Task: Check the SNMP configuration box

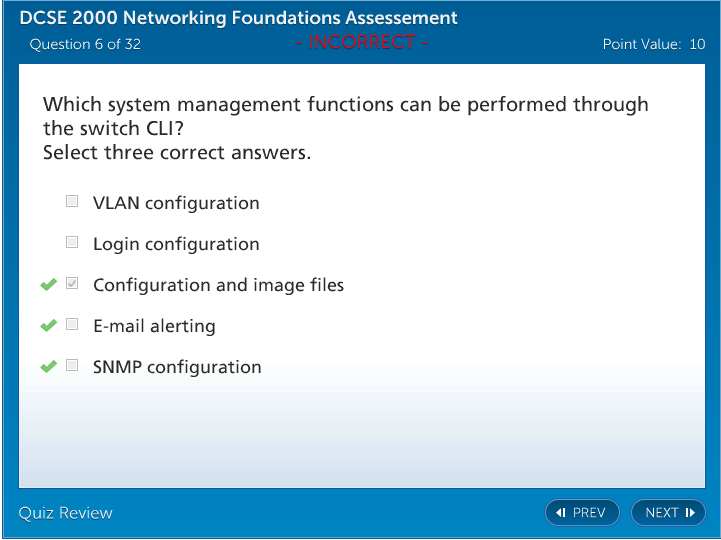Action: [x=72, y=365]
